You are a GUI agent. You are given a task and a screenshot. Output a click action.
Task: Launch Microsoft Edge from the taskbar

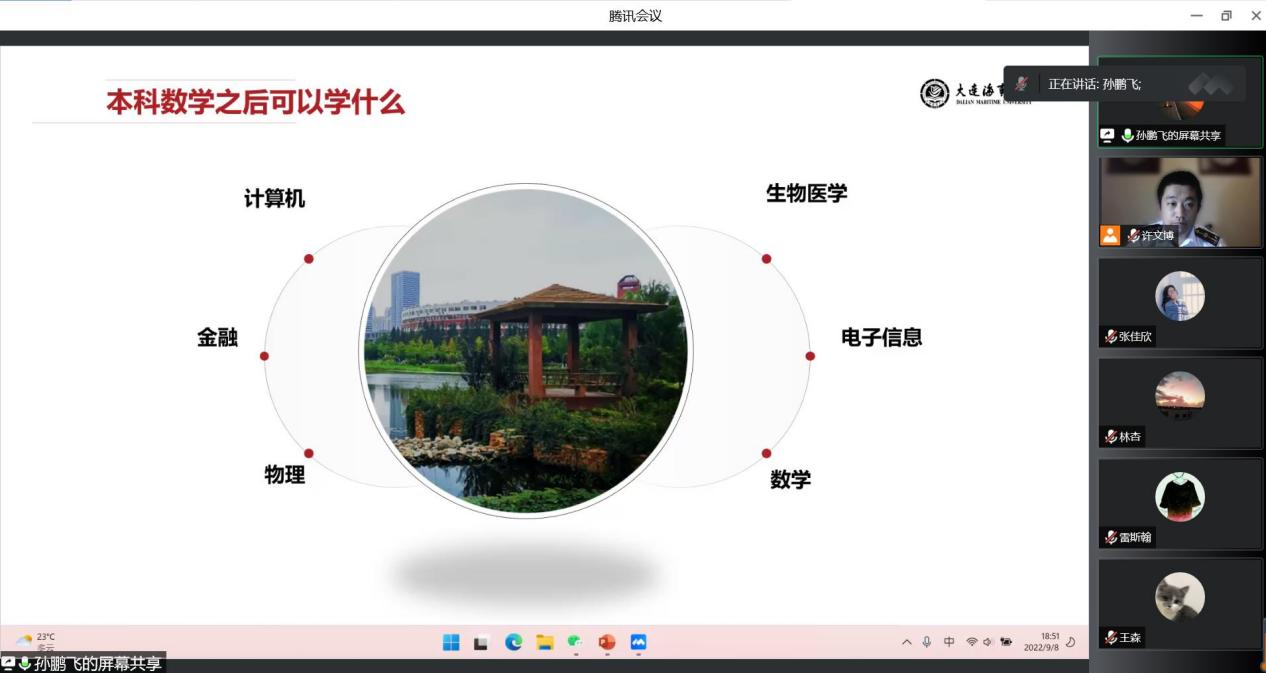(513, 642)
